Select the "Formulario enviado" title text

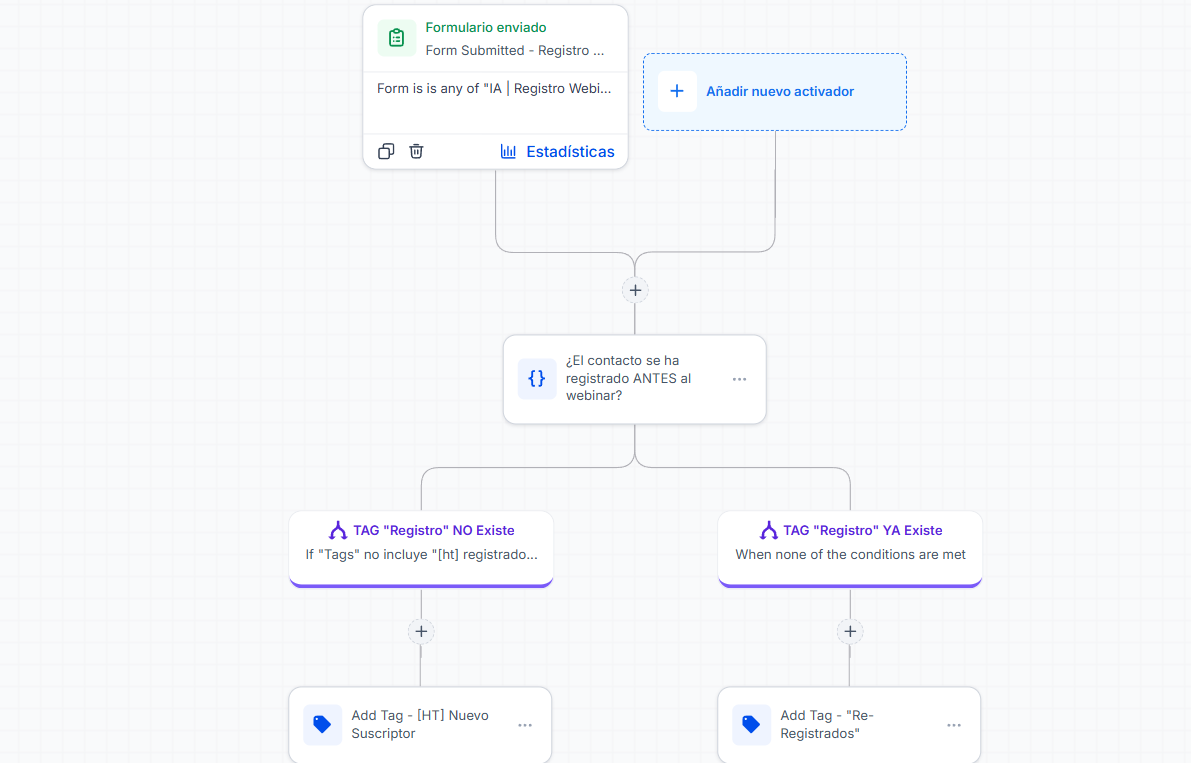point(485,27)
